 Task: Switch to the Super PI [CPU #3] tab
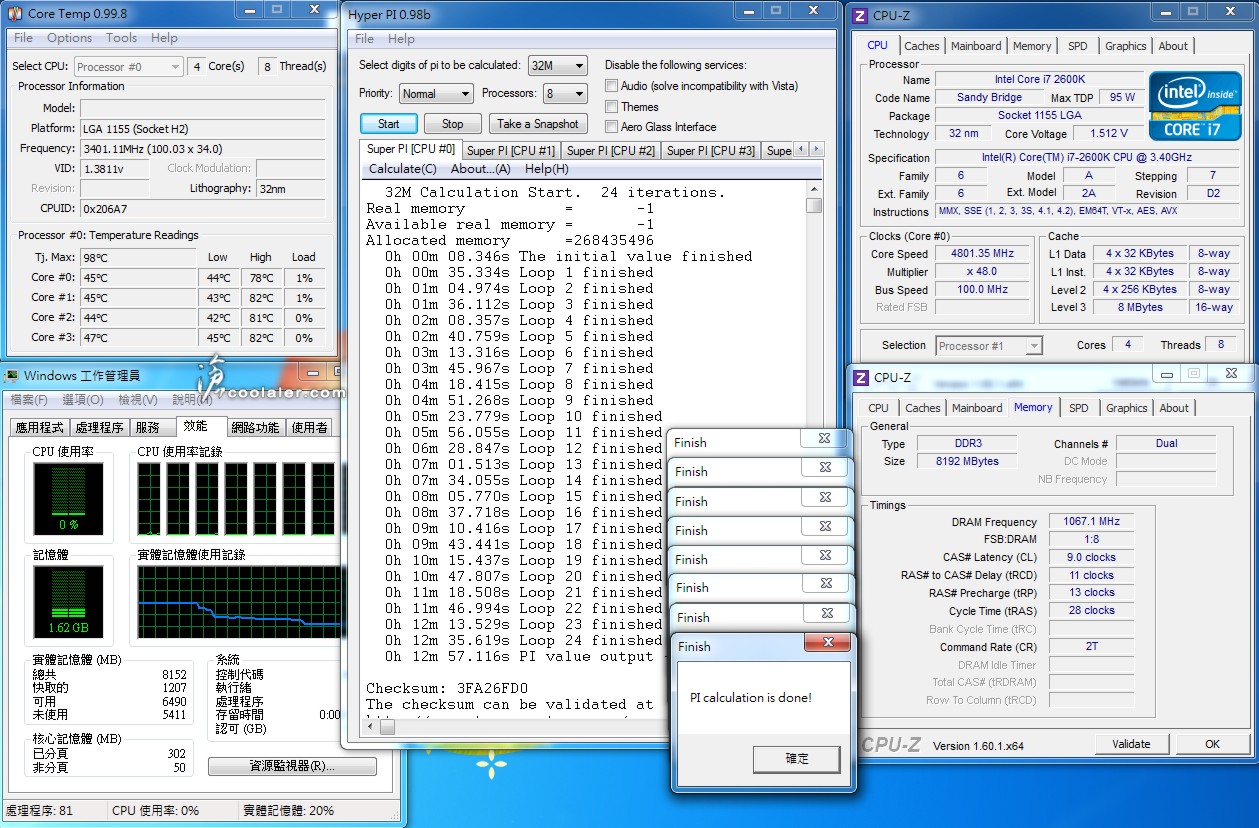[711, 151]
